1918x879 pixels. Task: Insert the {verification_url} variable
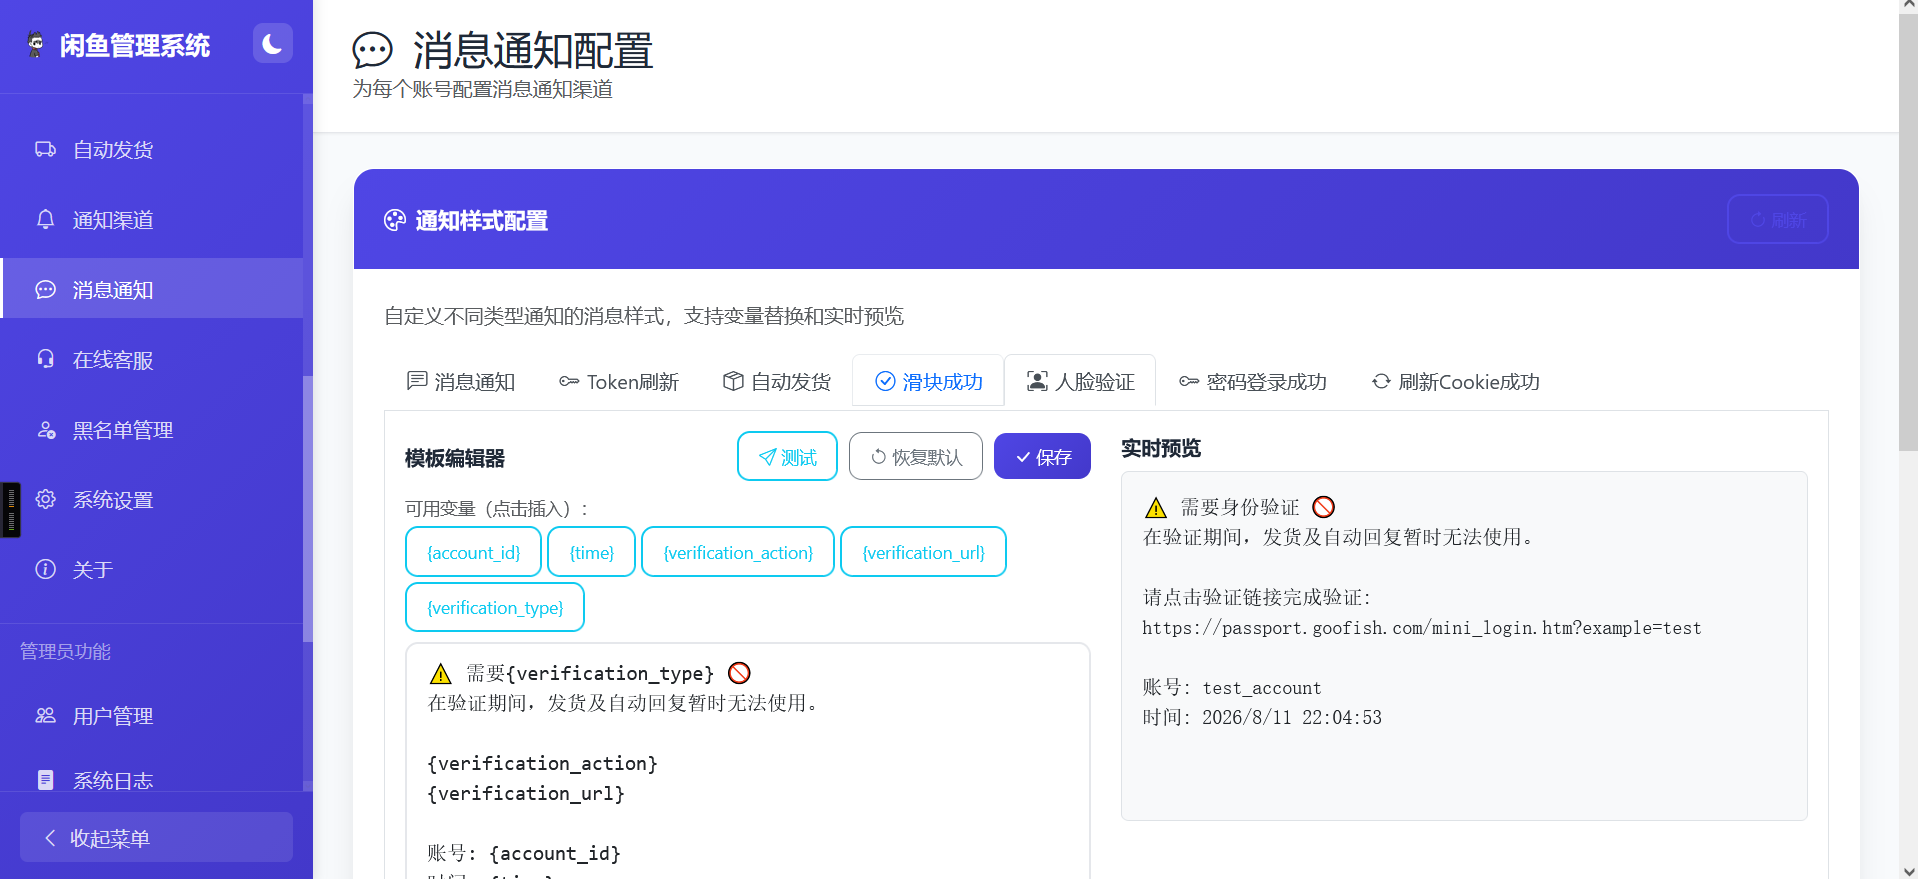pyautogui.click(x=923, y=552)
